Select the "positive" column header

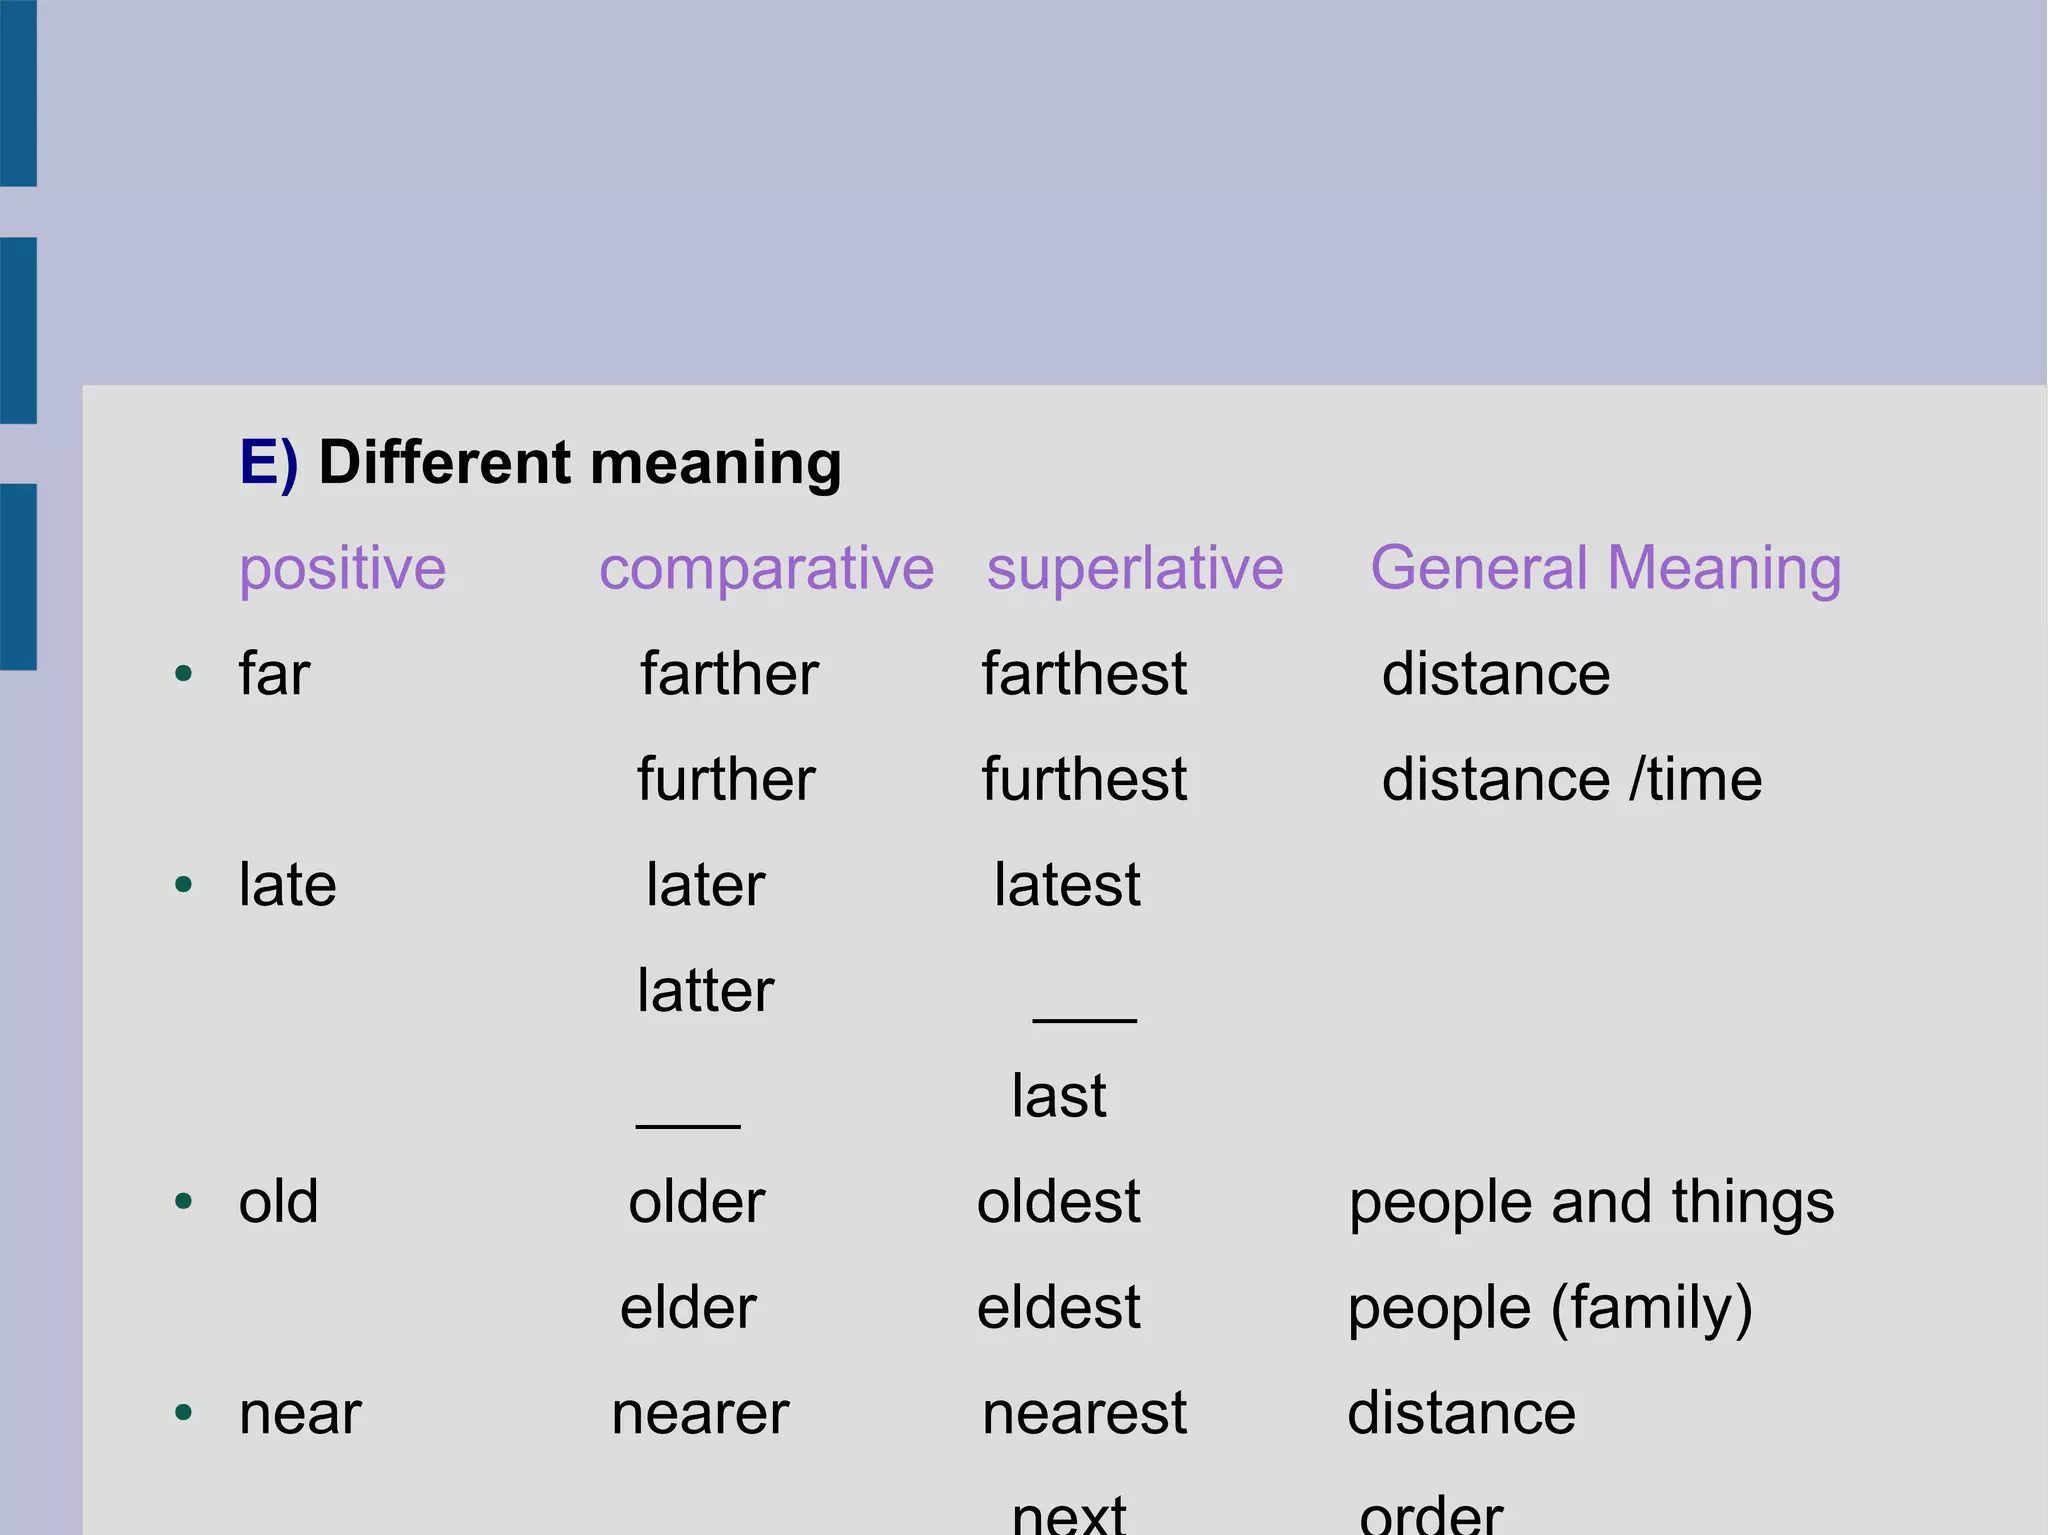click(342, 569)
